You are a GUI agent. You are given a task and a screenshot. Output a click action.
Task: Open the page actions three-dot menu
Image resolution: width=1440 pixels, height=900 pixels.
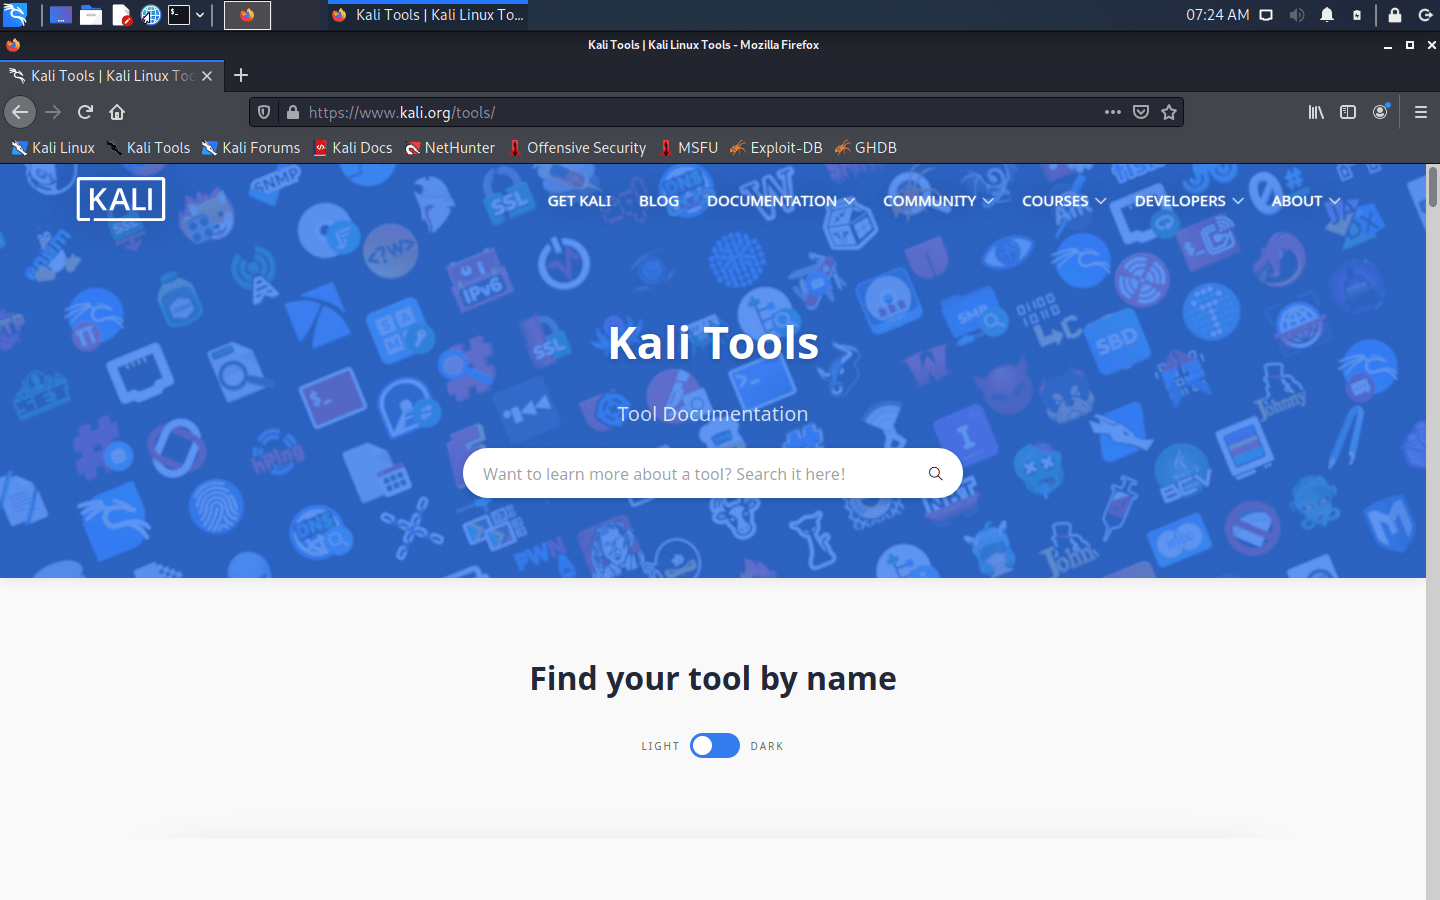1113,112
